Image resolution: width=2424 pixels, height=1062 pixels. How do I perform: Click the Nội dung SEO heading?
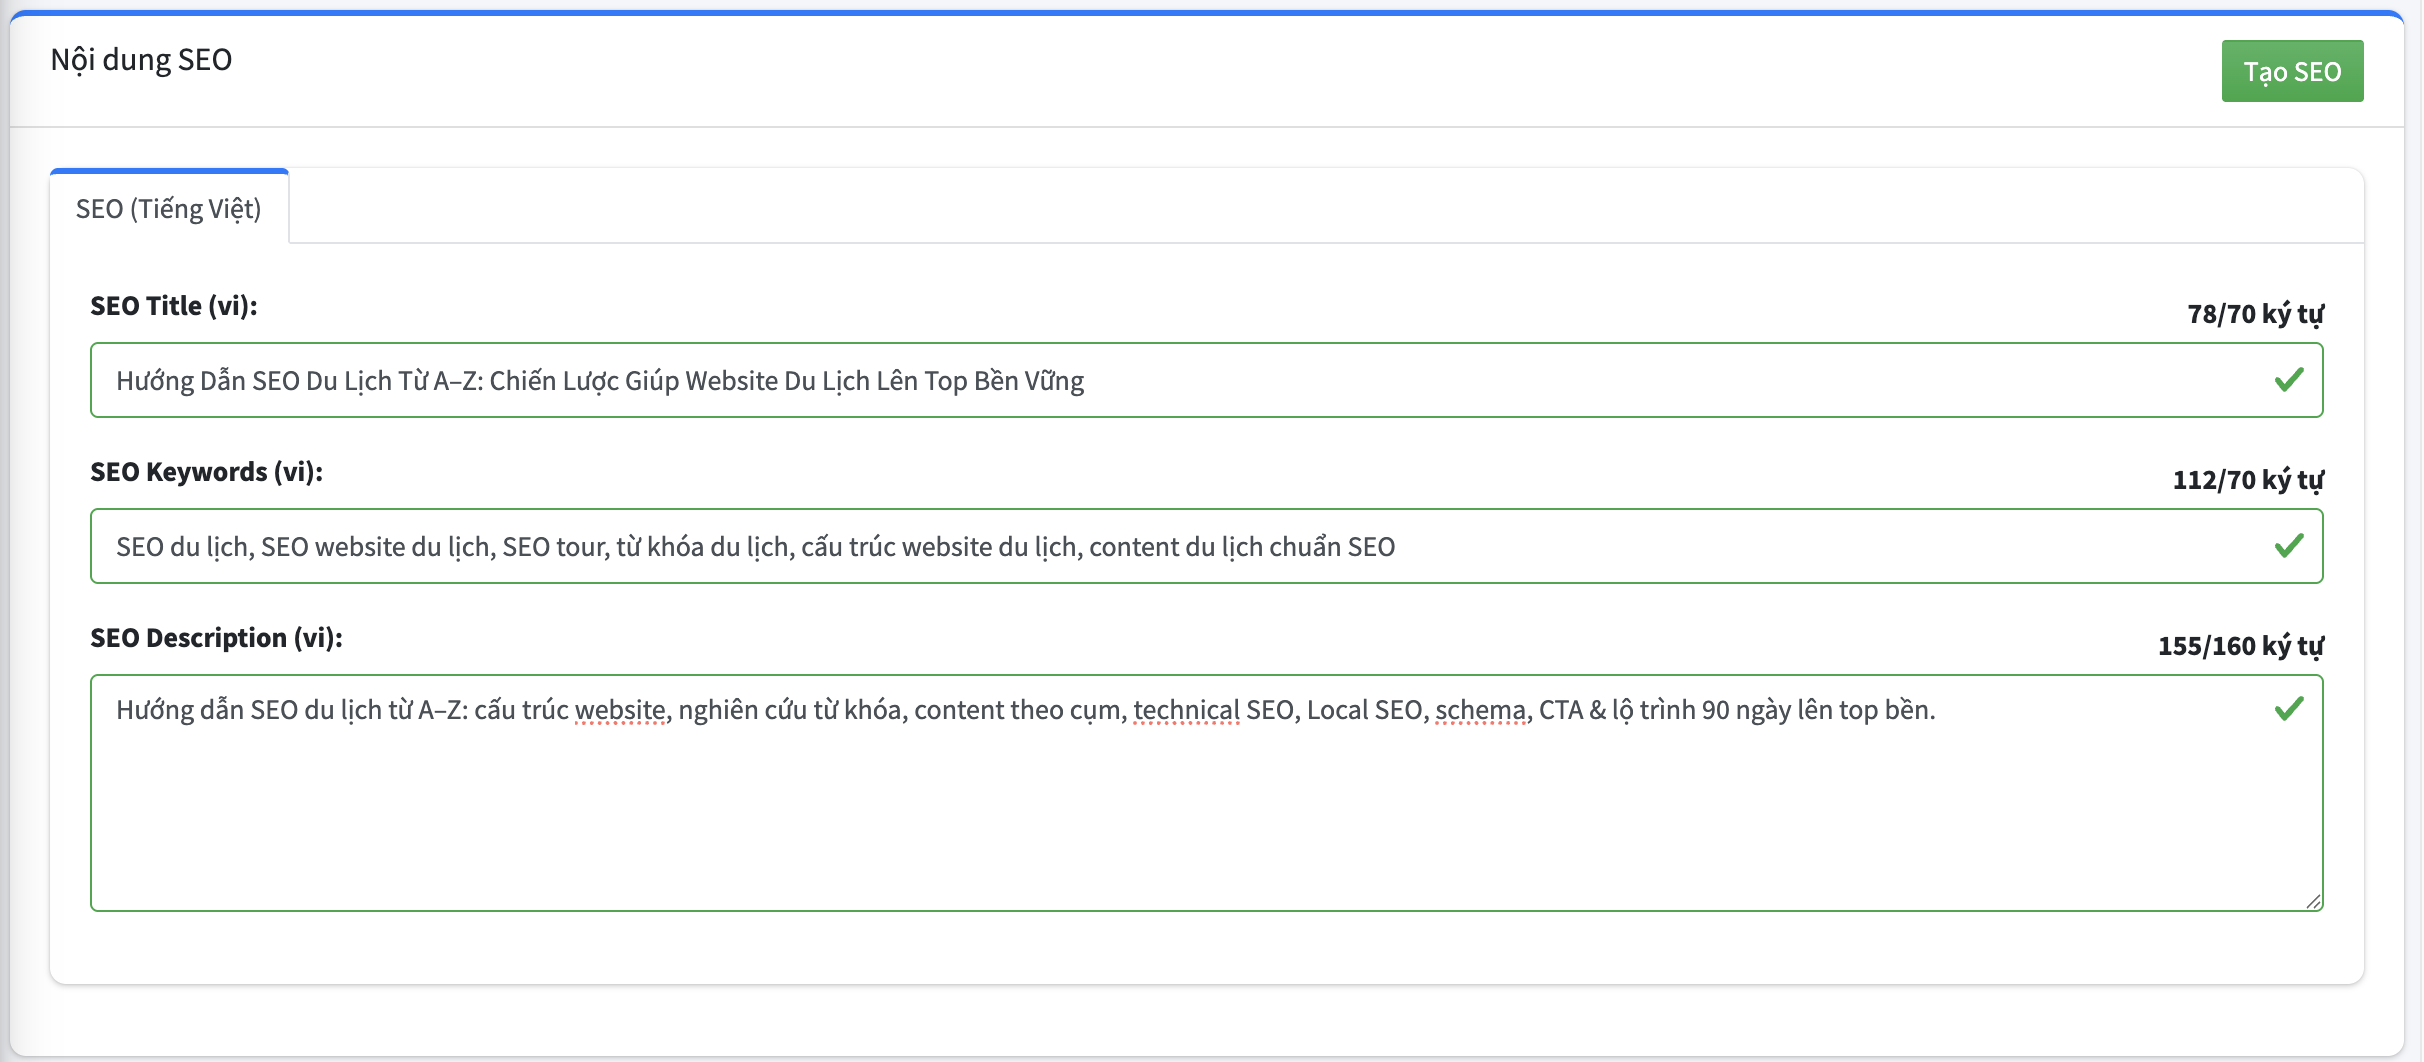[x=141, y=59]
